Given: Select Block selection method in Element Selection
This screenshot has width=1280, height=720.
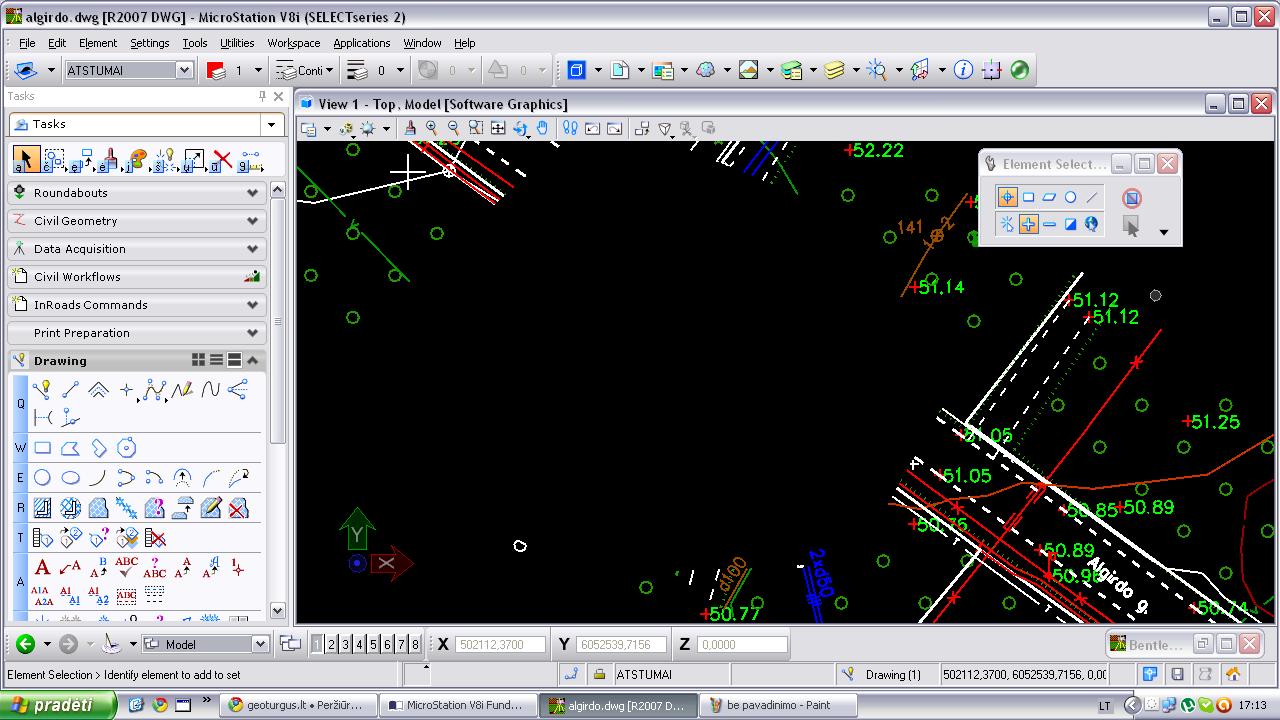Looking at the screenshot, I should 1028,197.
